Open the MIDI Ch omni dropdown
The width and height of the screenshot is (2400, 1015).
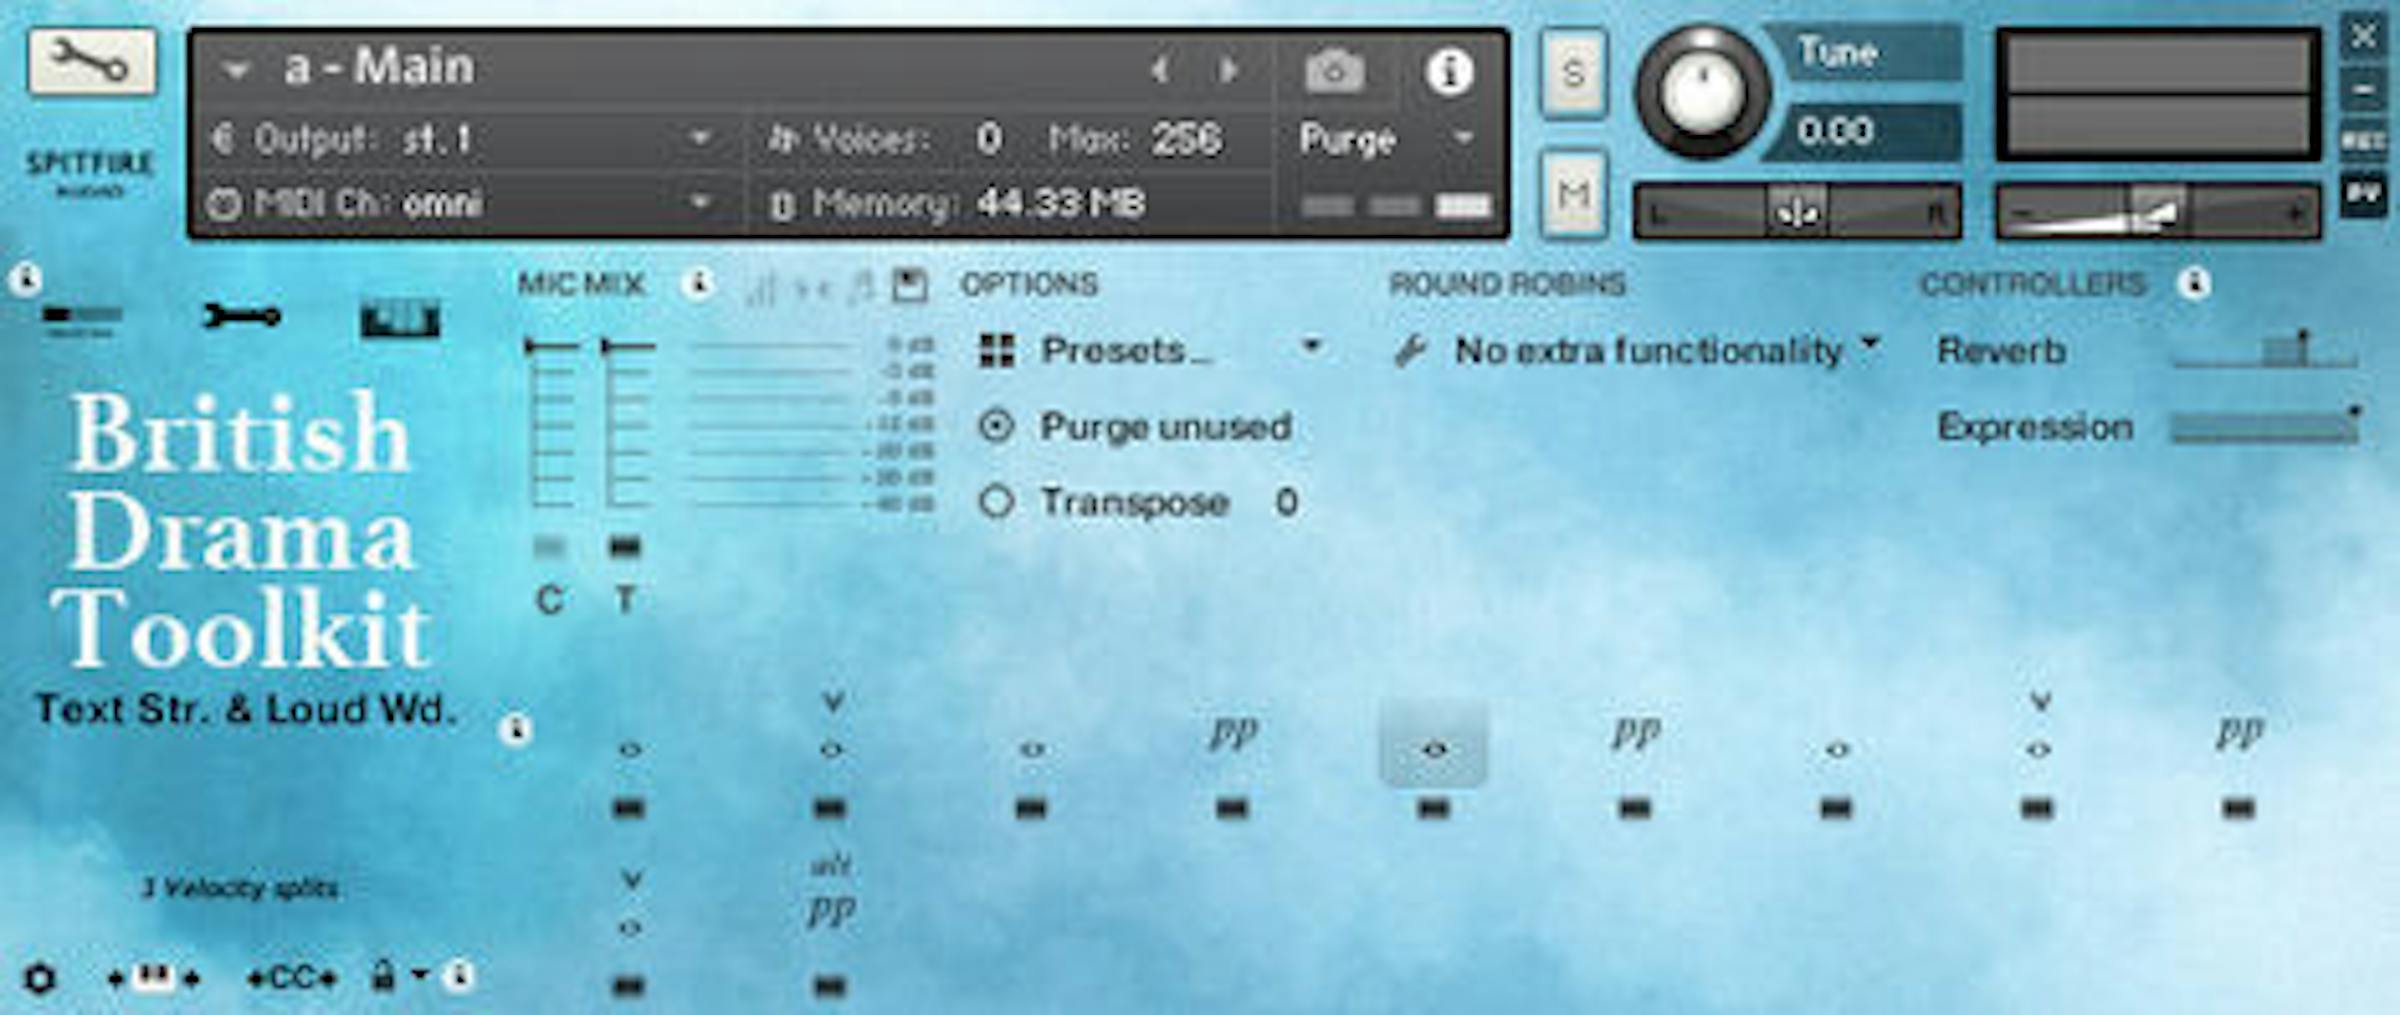702,202
